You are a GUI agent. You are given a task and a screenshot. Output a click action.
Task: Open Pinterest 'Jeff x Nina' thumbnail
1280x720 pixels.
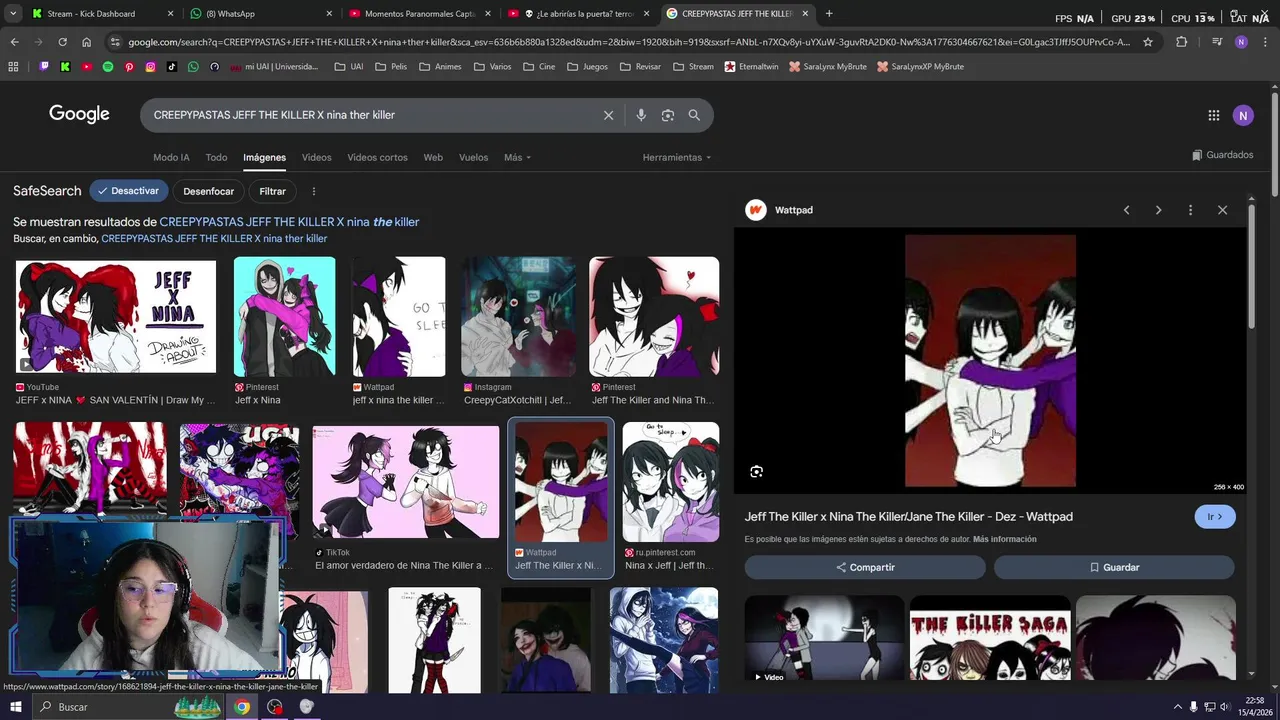coord(284,316)
